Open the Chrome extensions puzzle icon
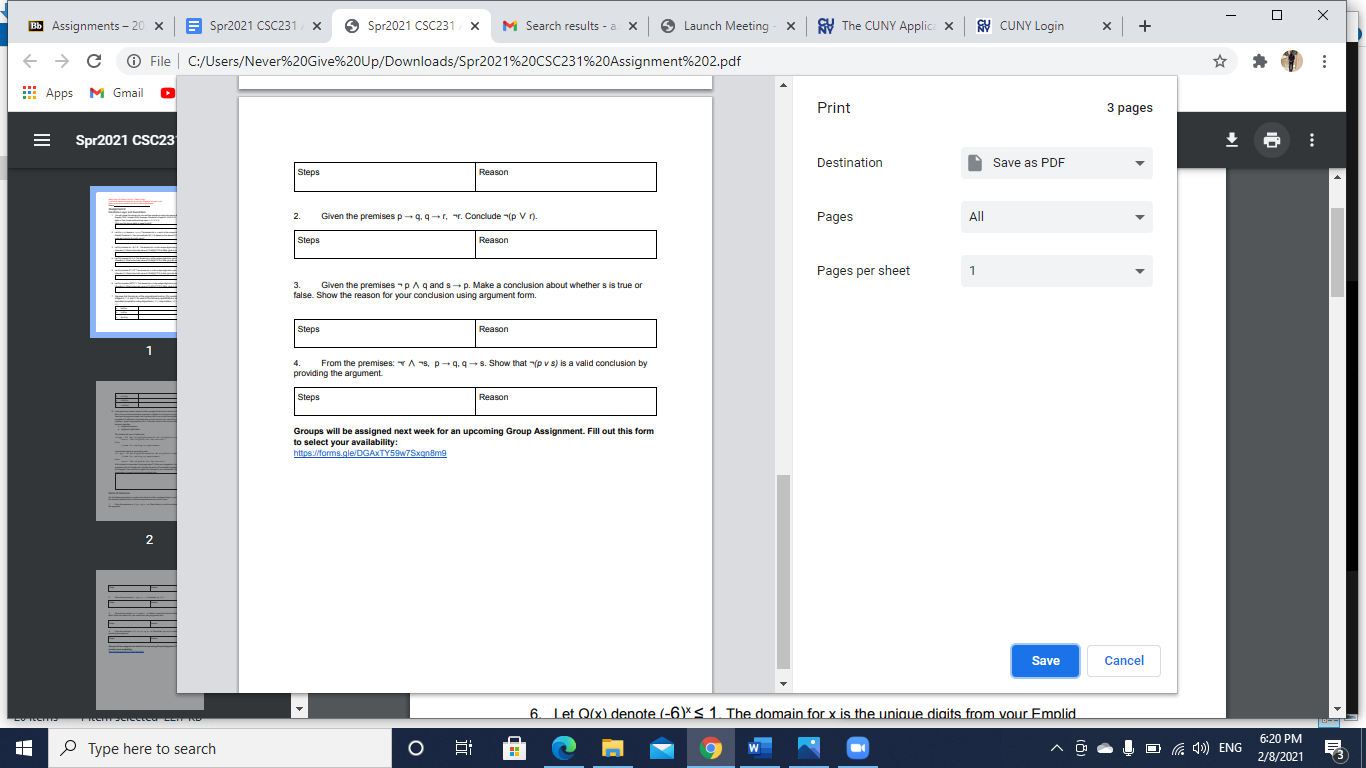1366x768 pixels. 1262,61
